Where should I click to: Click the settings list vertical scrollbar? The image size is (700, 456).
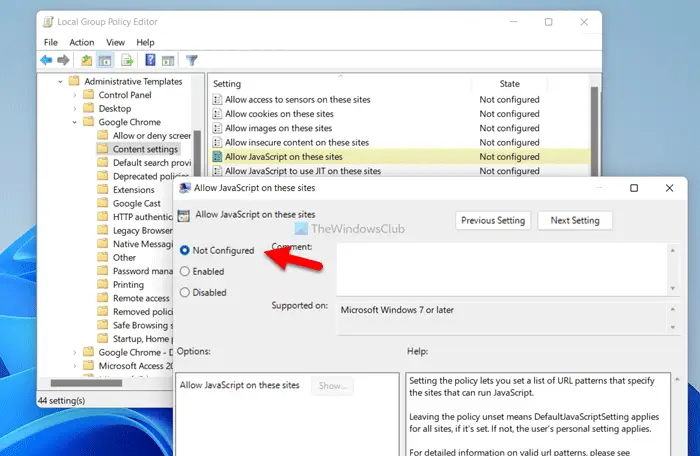pyautogui.click(x=594, y=130)
